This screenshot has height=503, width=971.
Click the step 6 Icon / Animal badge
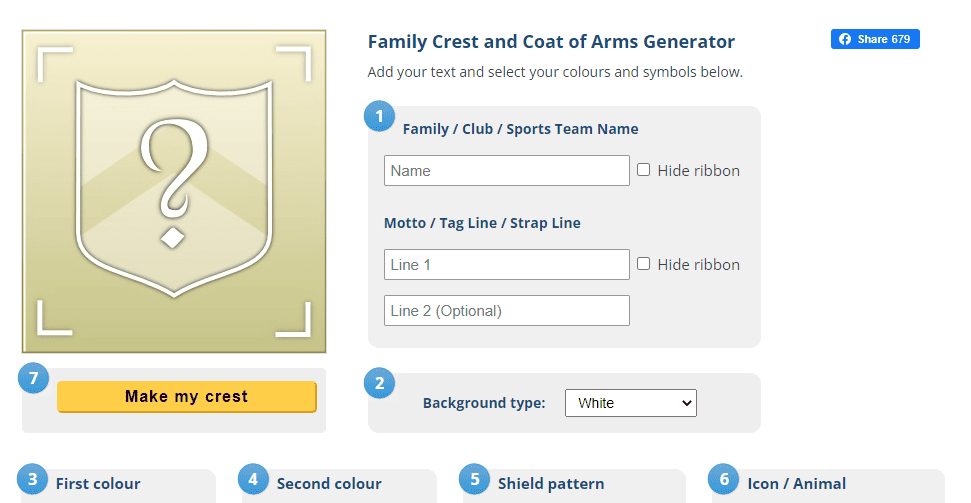point(724,479)
